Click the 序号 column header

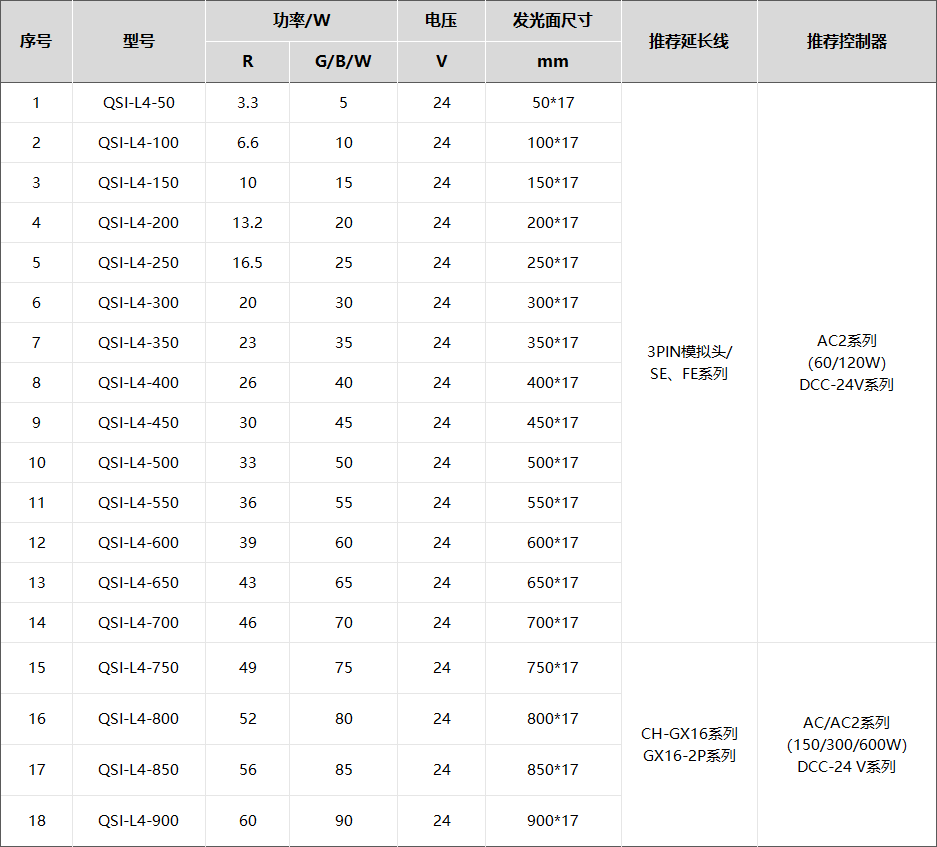coord(36,41)
